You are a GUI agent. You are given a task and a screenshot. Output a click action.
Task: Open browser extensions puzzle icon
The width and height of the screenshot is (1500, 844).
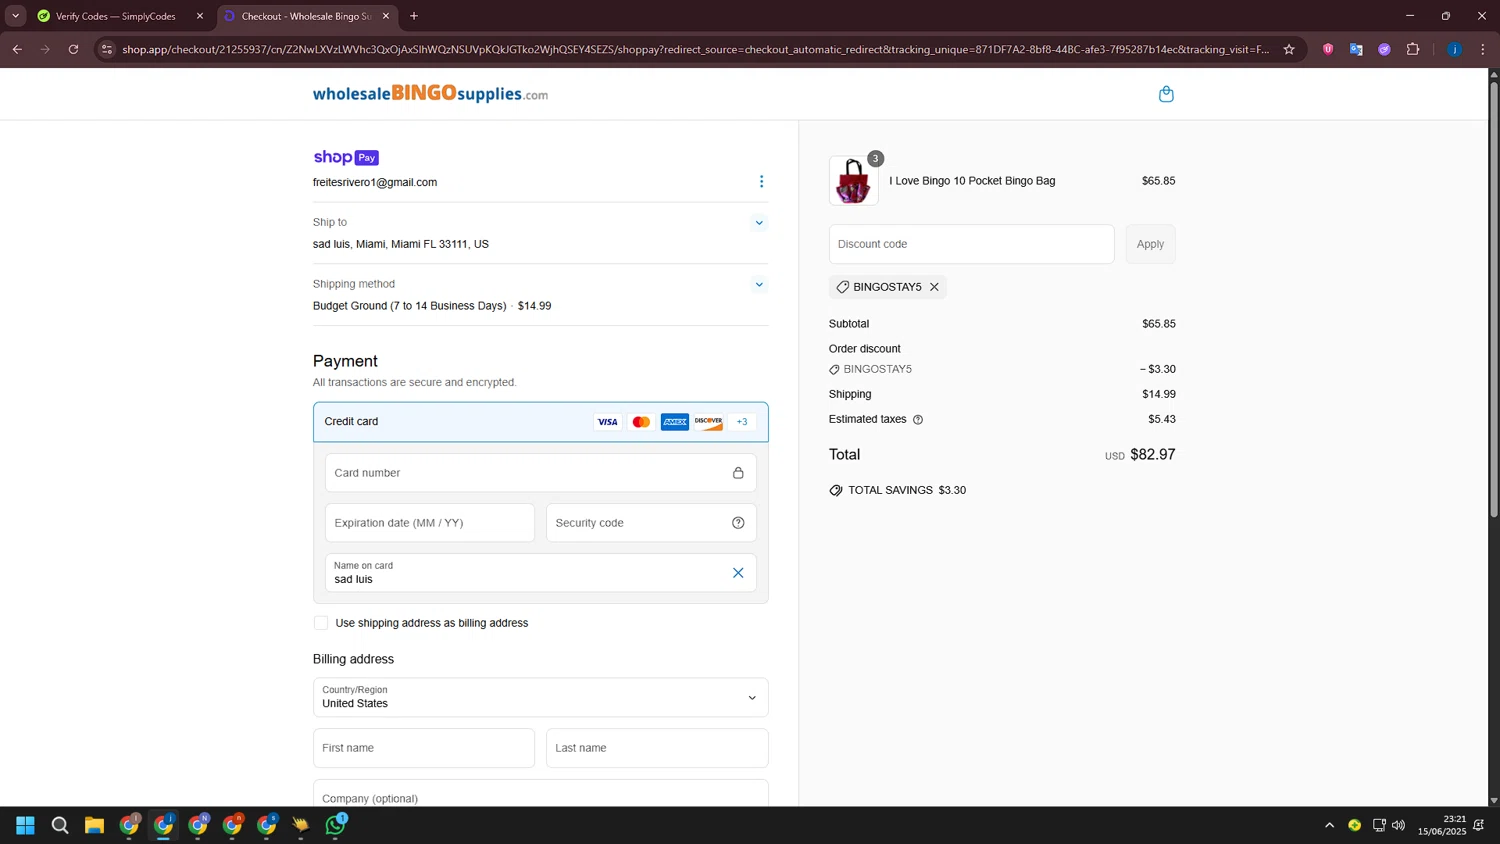[1413, 49]
